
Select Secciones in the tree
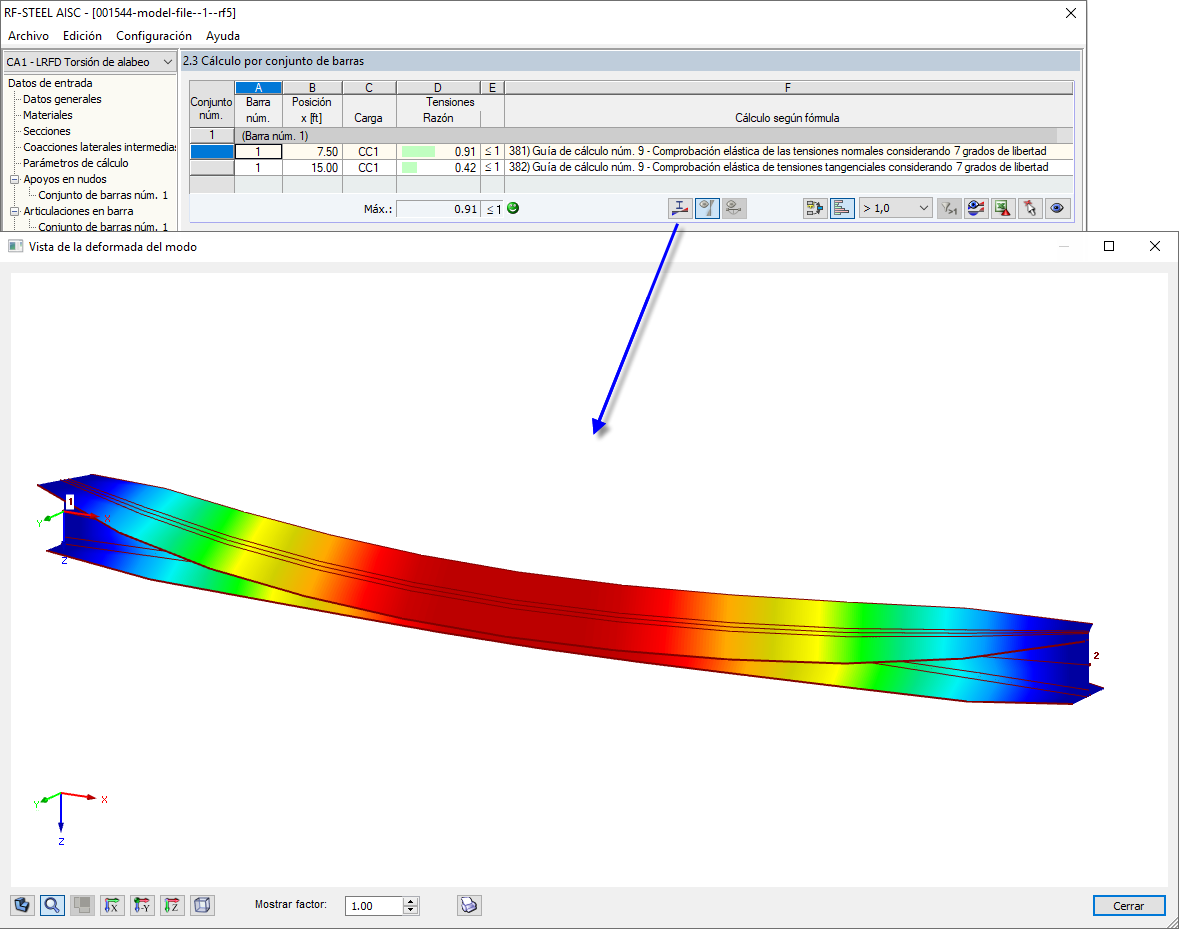point(47,131)
